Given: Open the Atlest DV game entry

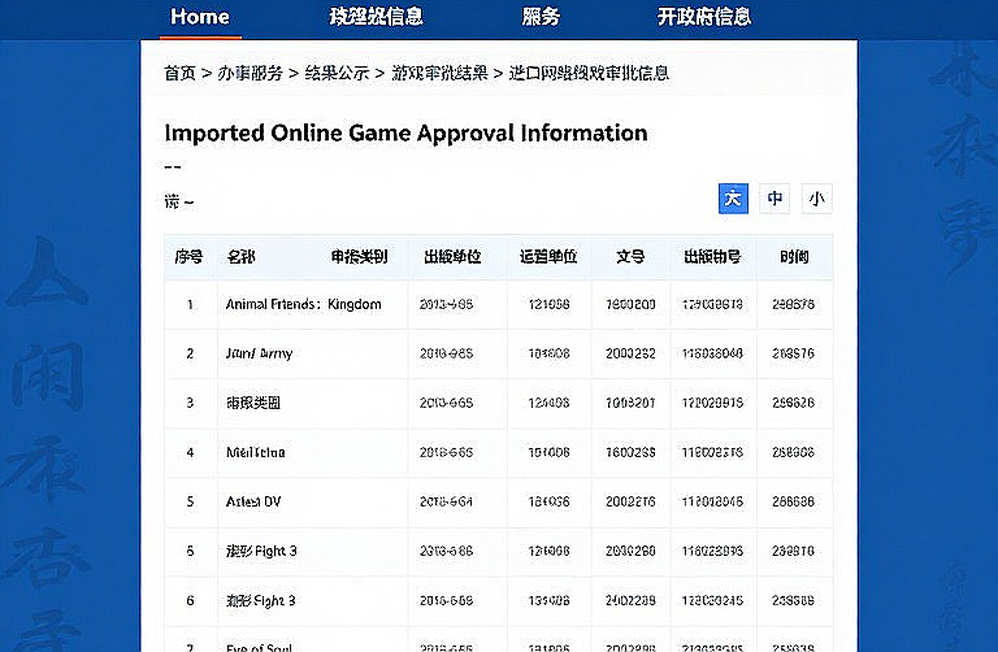Looking at the screenshot, I should (253, 502).
